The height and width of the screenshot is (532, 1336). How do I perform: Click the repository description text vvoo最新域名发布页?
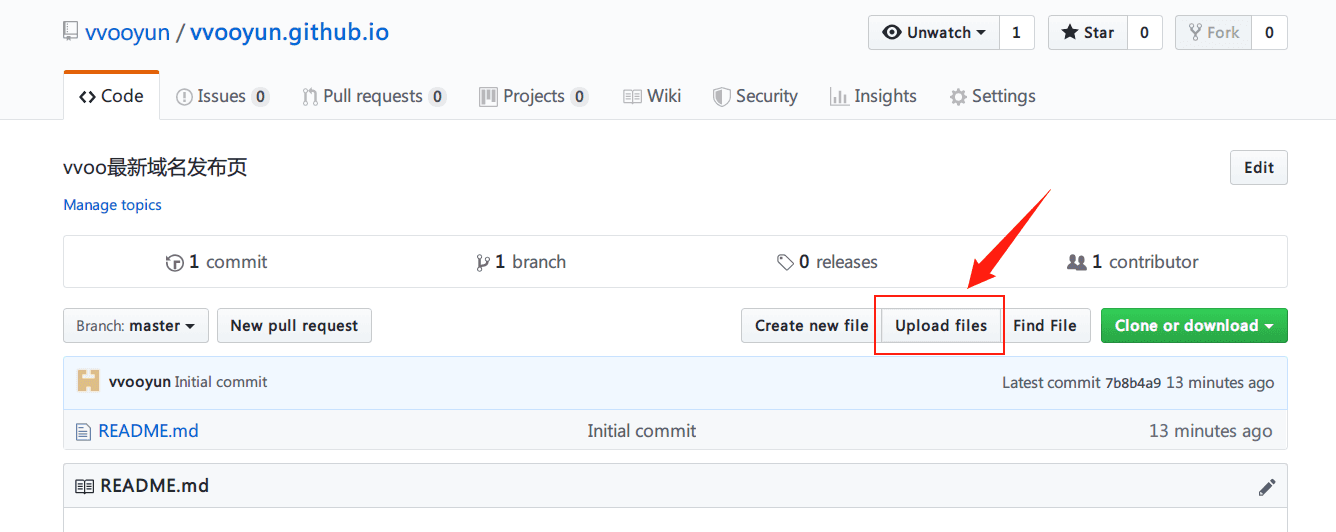click(x=155, y=168)
